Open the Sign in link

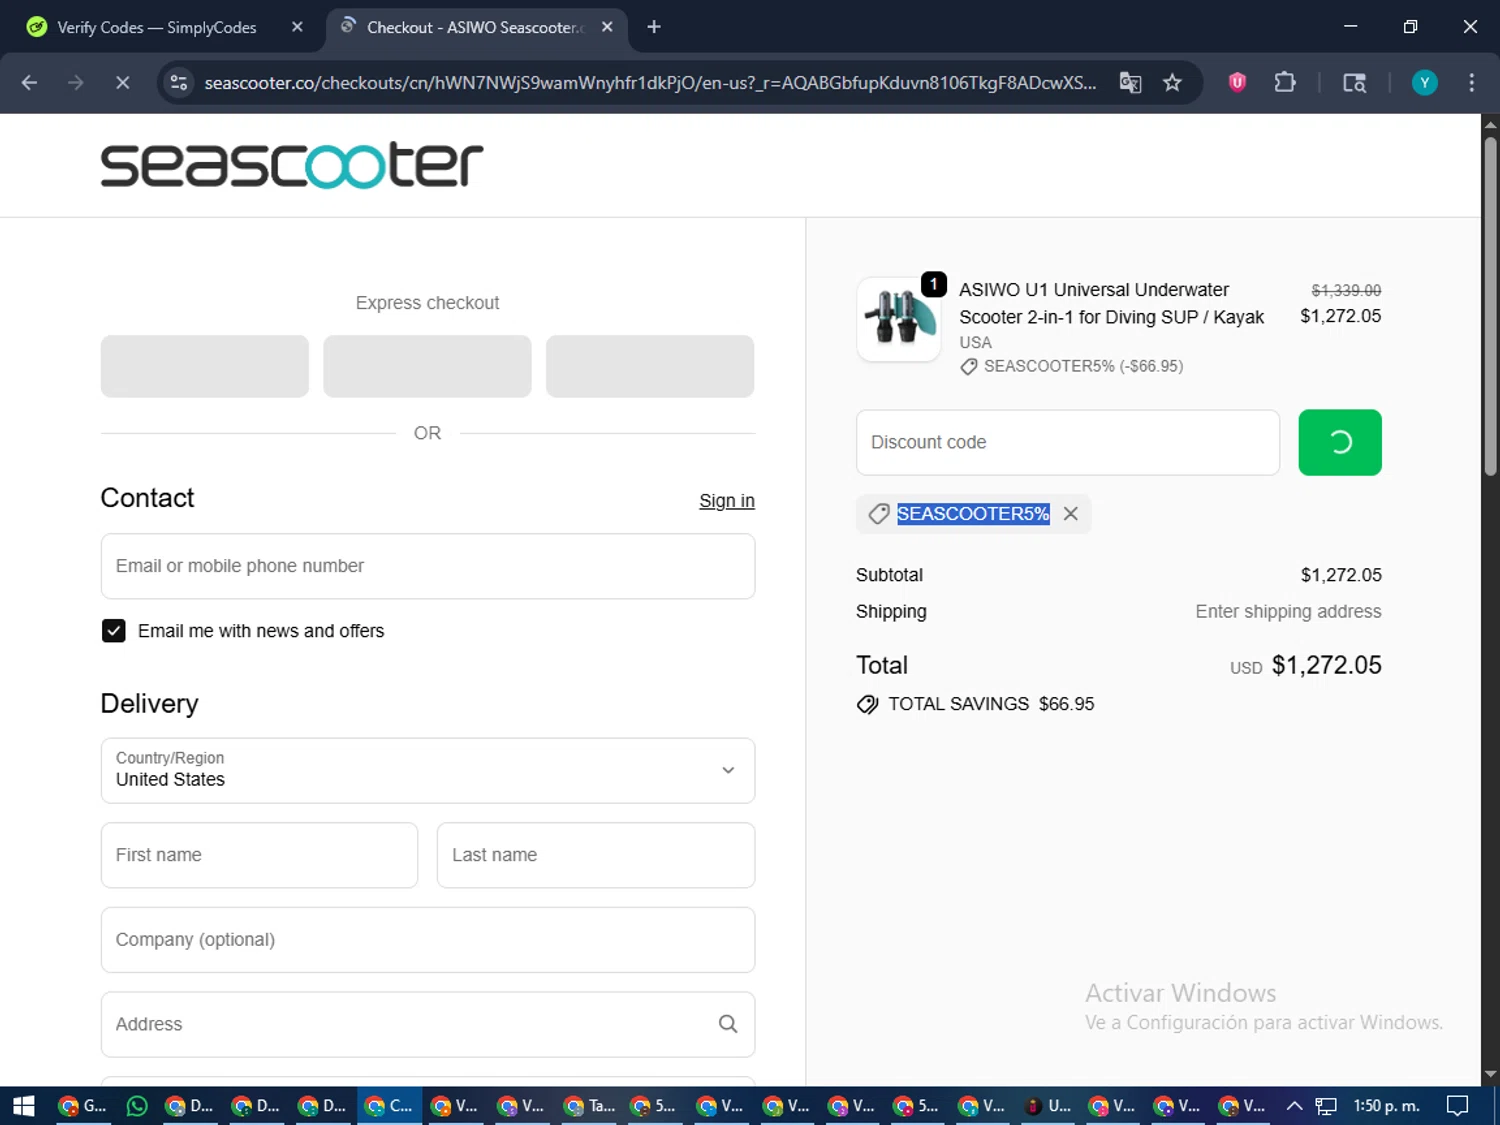[727, 501]
